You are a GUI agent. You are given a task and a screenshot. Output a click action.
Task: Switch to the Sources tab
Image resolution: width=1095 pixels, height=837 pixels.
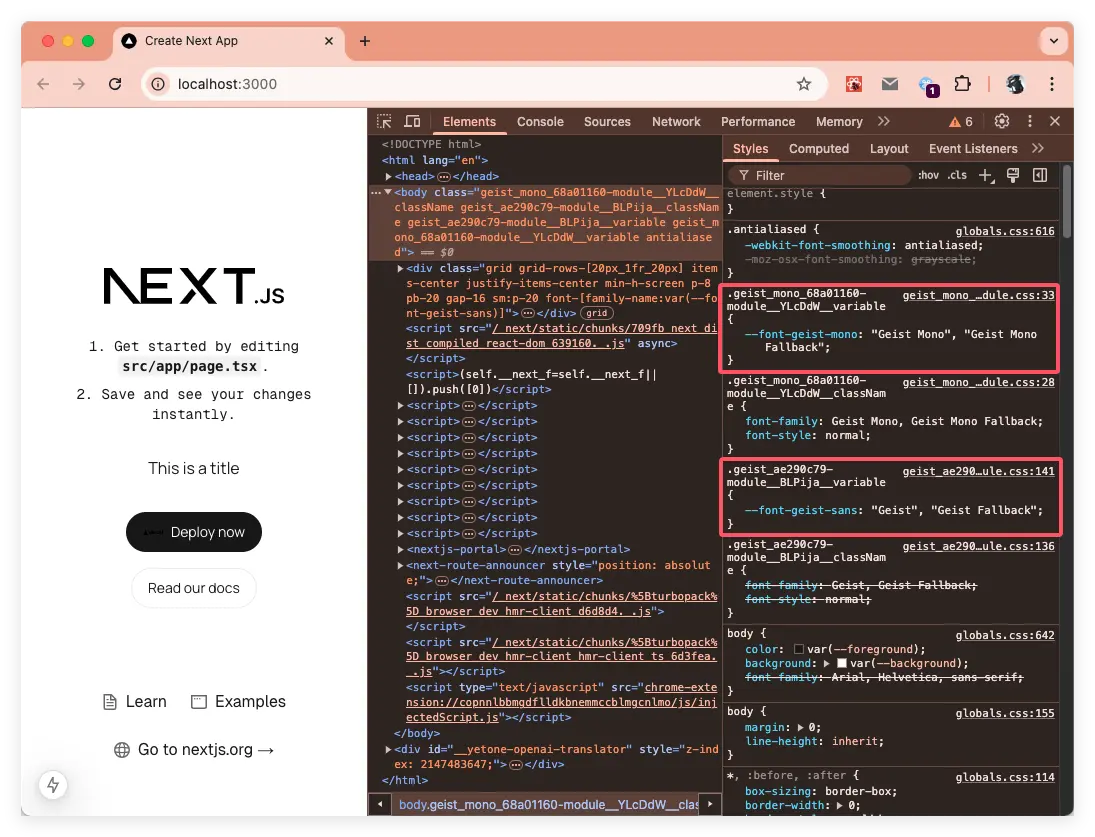point(607,121)
